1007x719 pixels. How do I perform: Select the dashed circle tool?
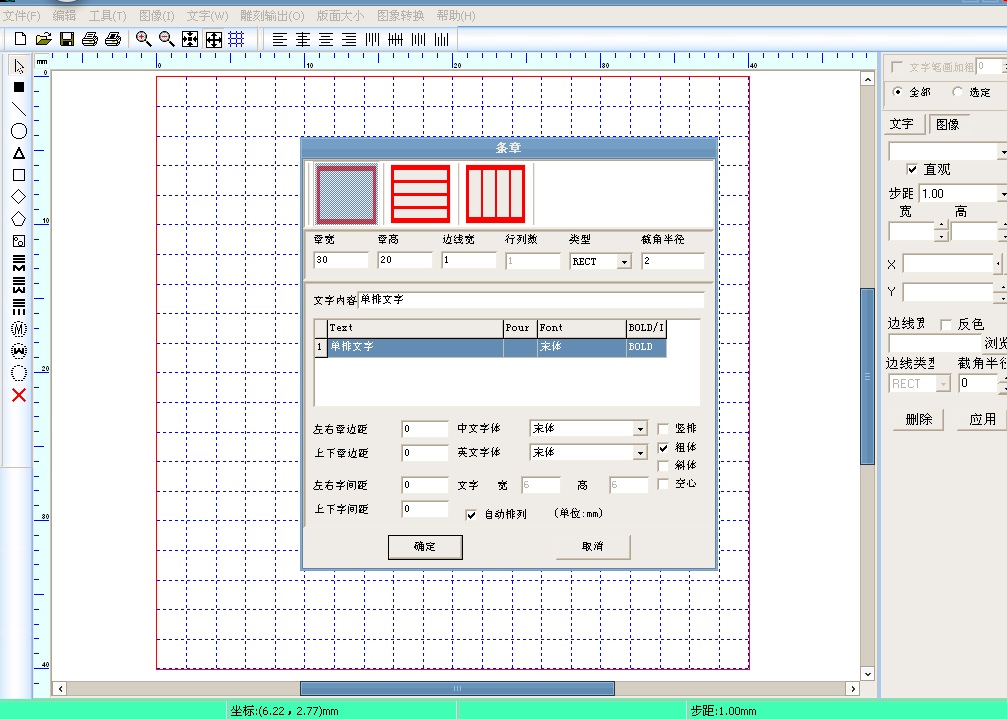(19, 373)
